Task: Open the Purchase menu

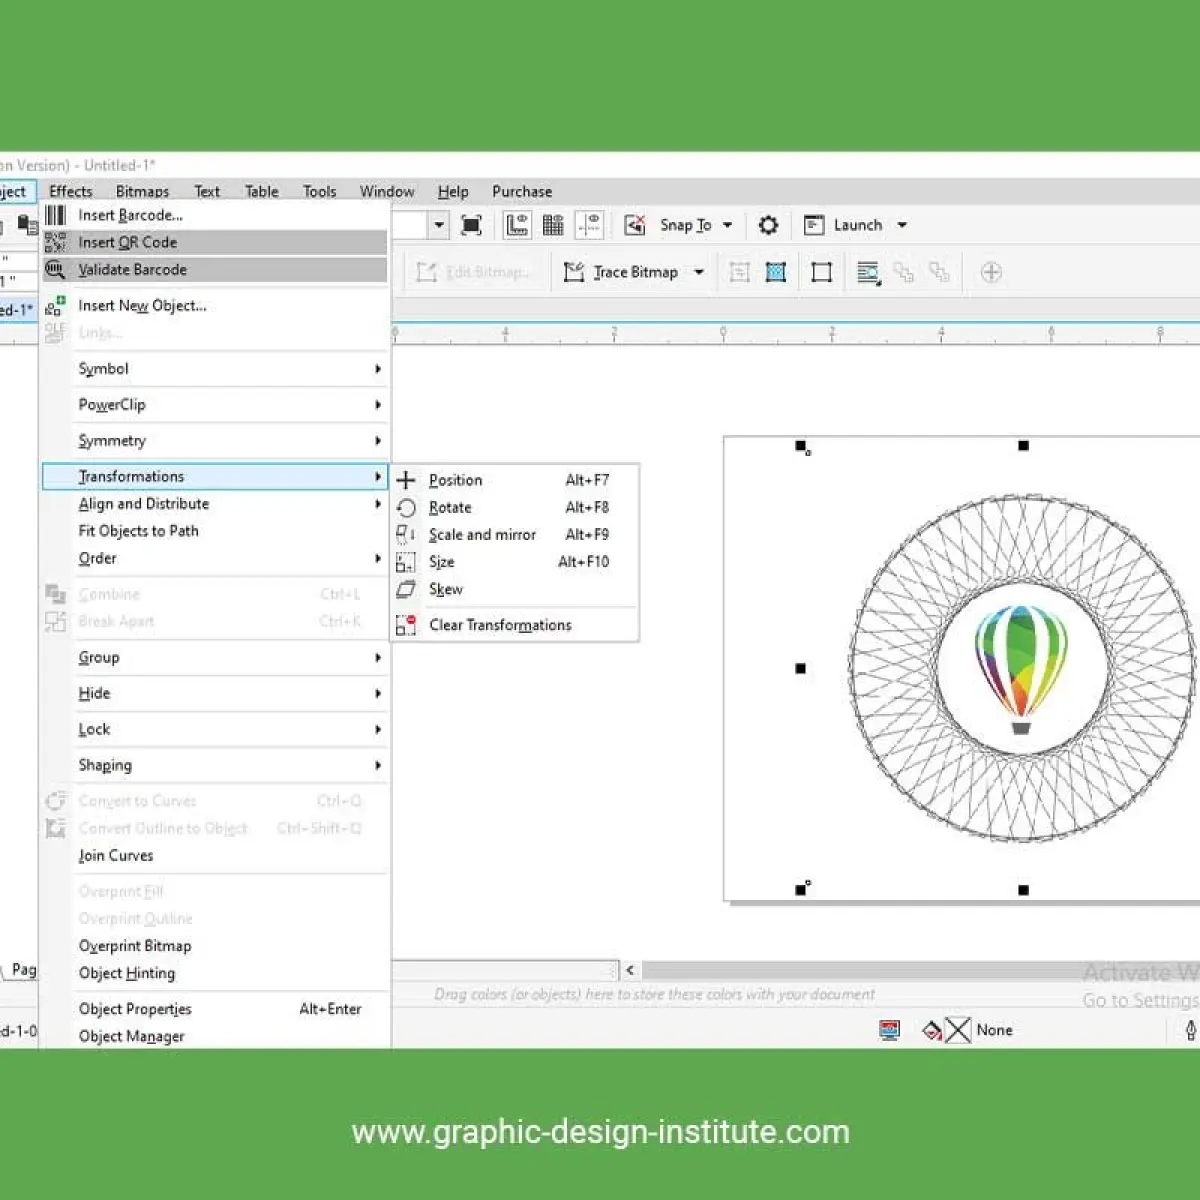Action: coord(522,191)
